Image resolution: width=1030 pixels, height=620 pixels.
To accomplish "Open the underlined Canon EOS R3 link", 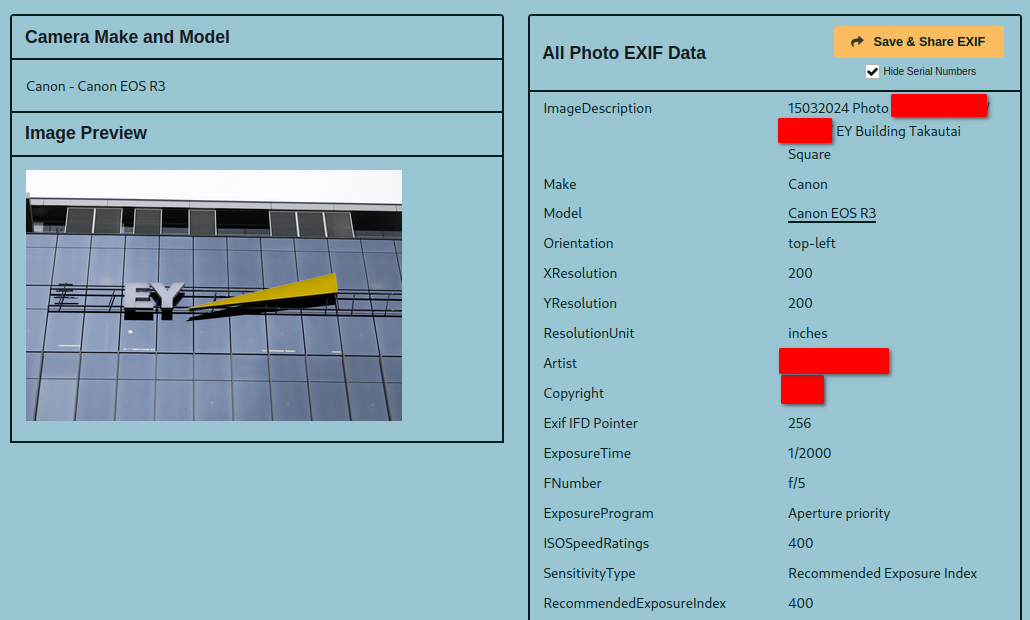I will [831, 214].
